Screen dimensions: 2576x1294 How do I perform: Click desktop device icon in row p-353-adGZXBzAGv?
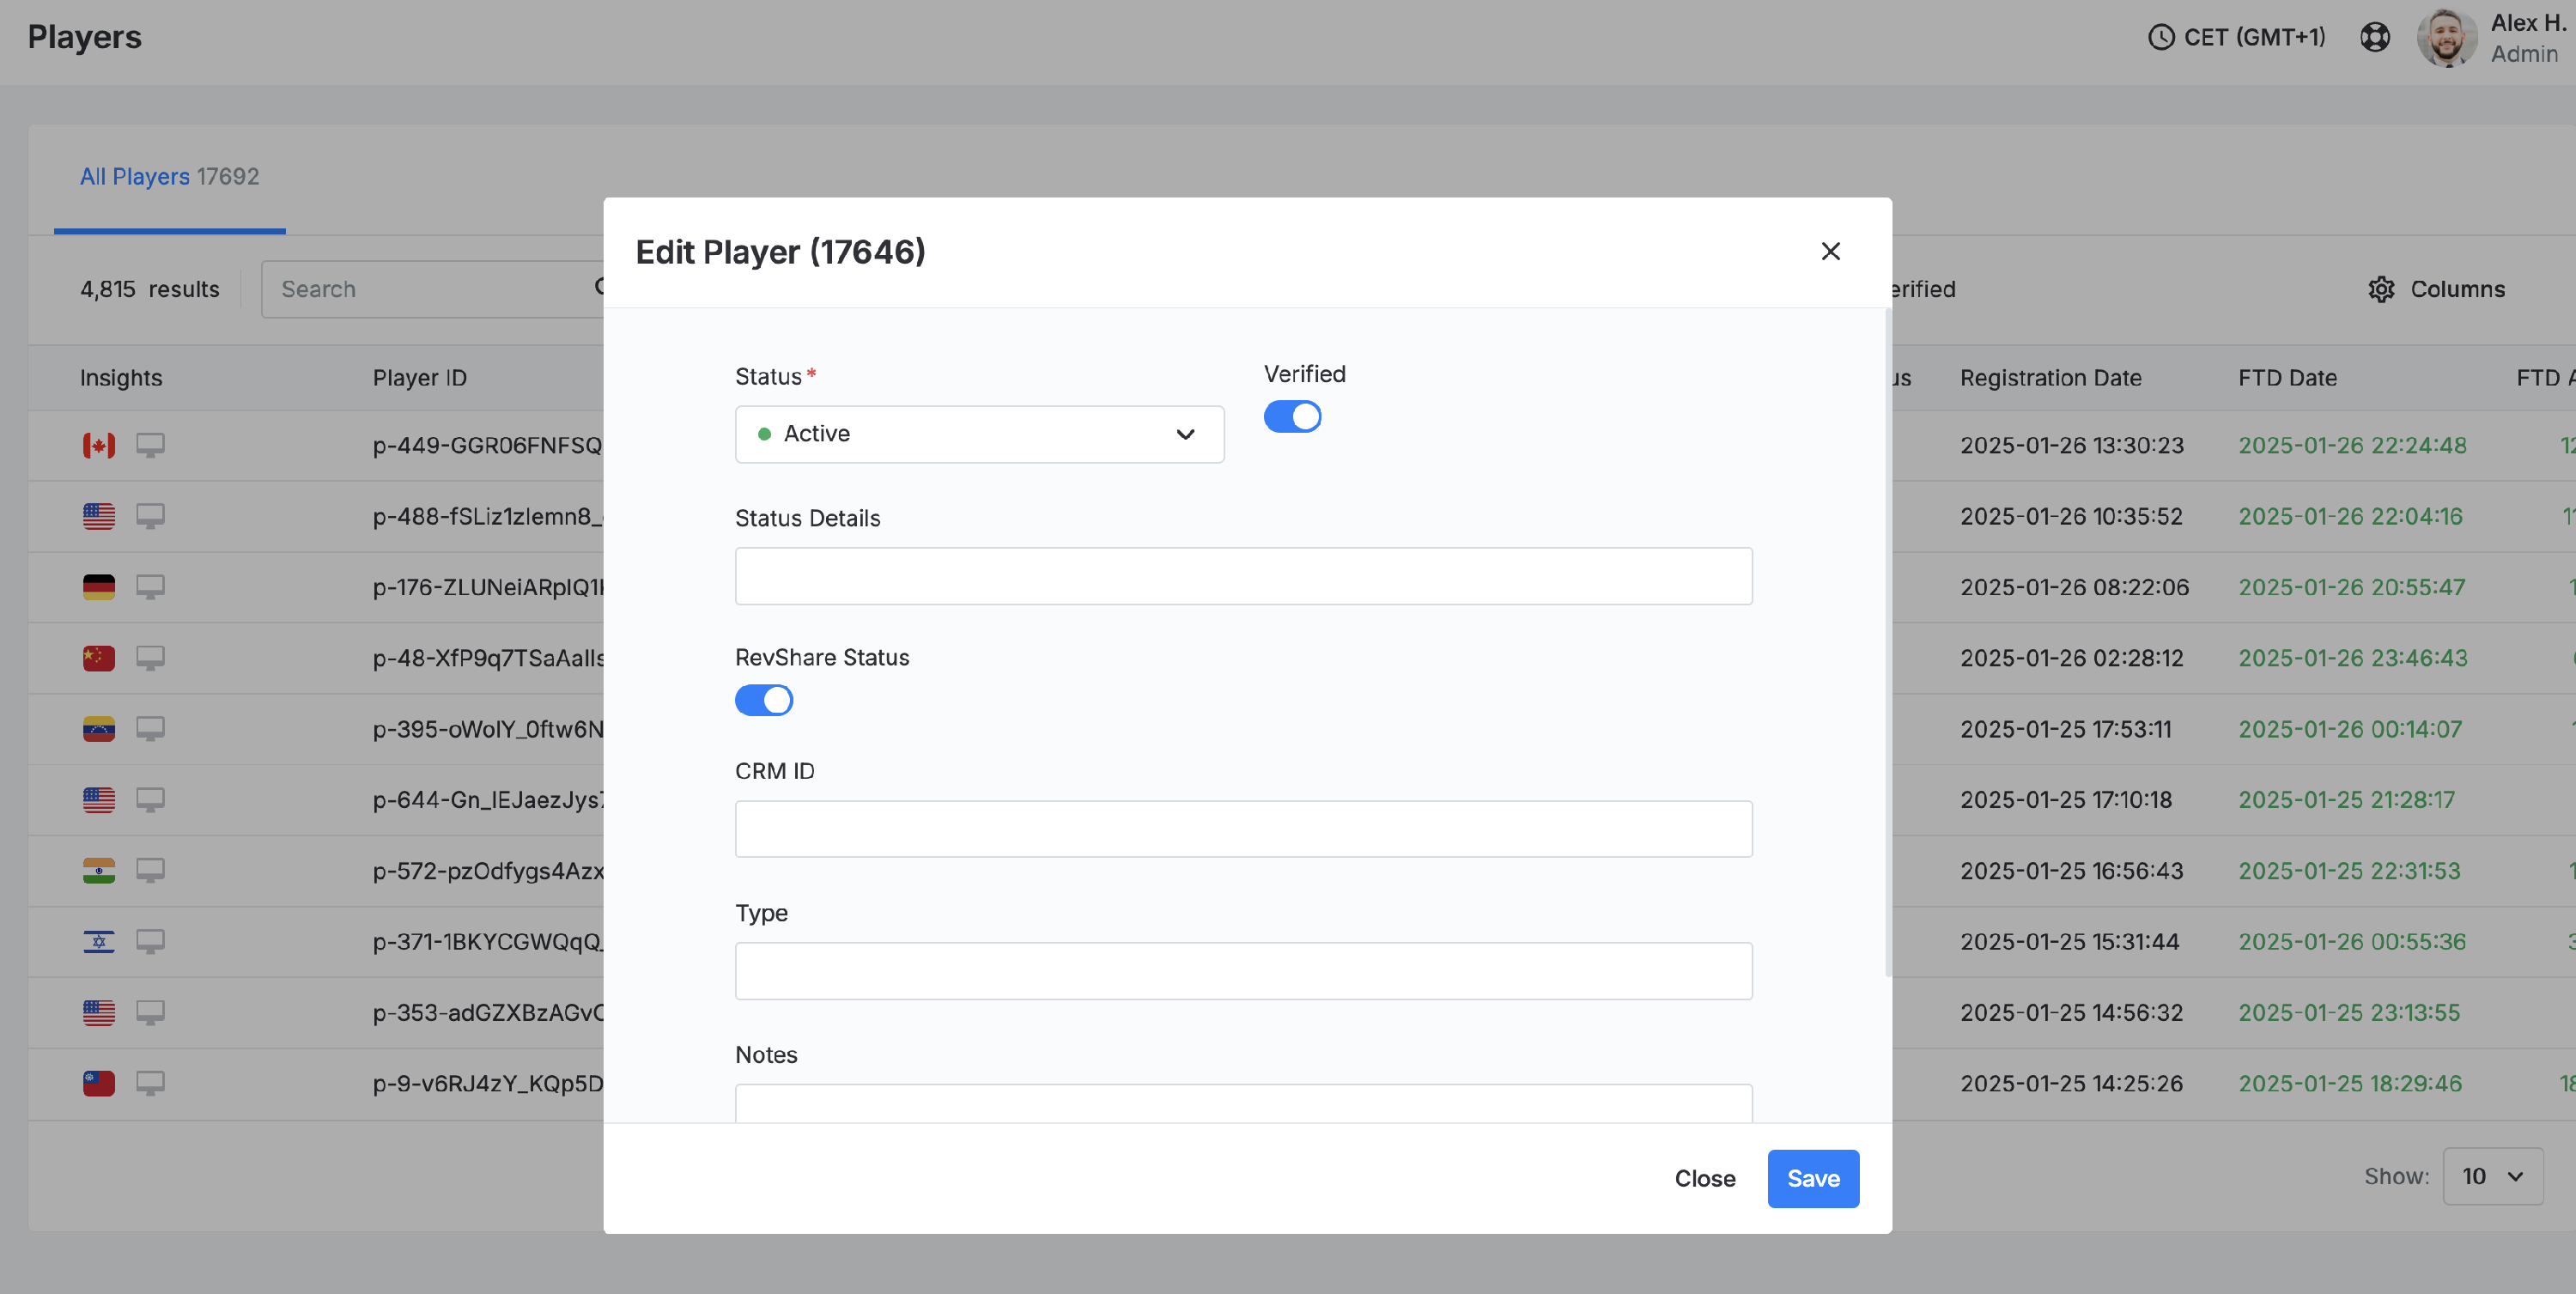150,1013
